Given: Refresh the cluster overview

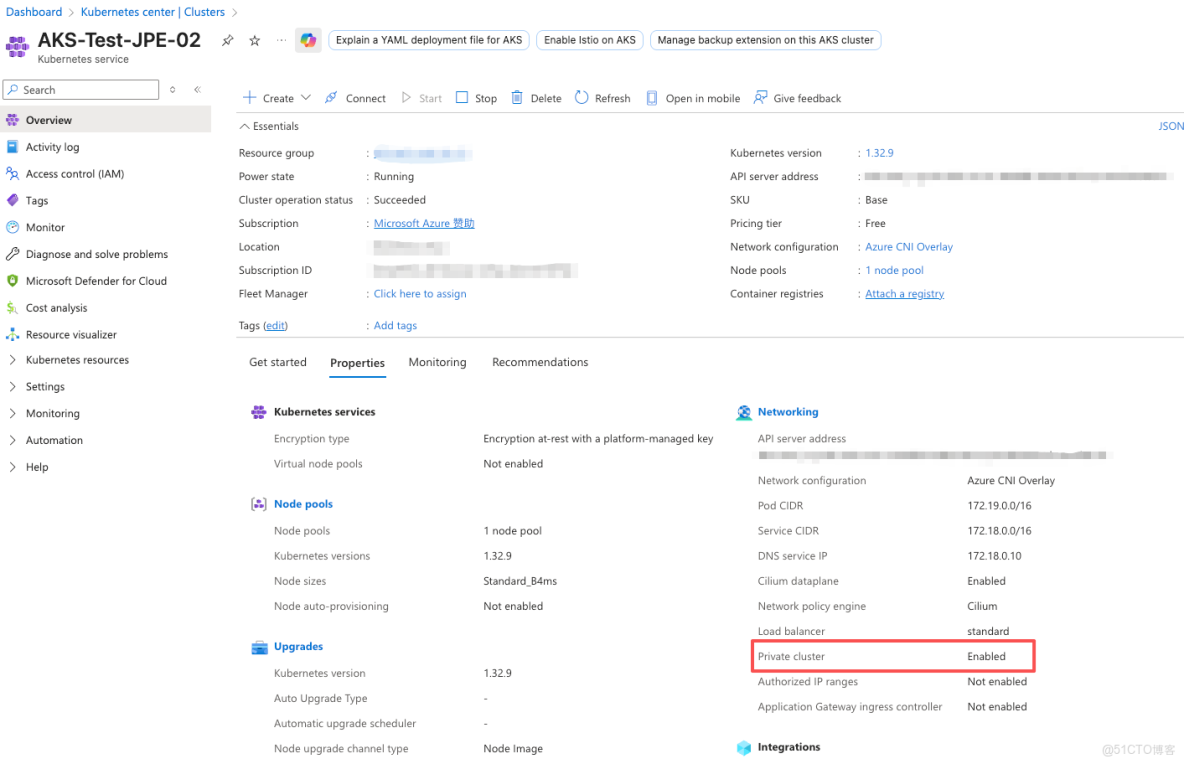Looking at the screenshot, I should click(602, 98).
